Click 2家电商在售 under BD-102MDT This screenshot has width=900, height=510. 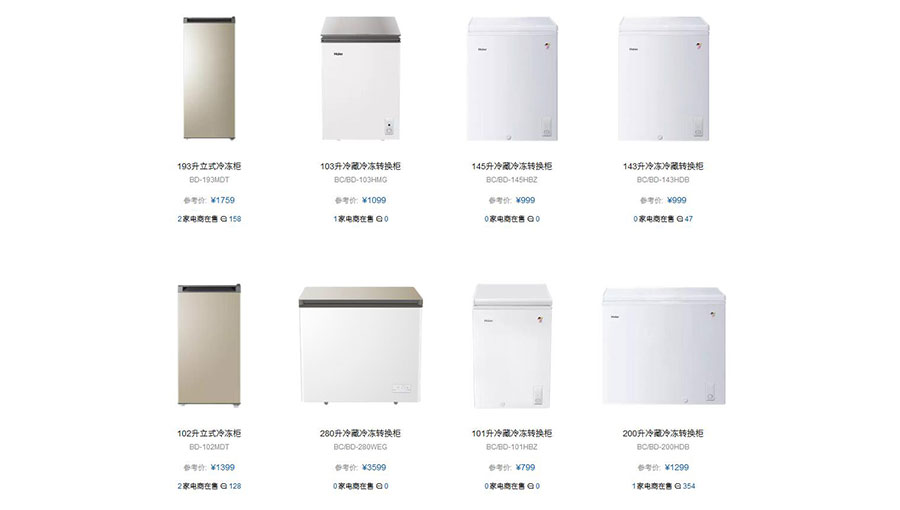coord(197,486)
